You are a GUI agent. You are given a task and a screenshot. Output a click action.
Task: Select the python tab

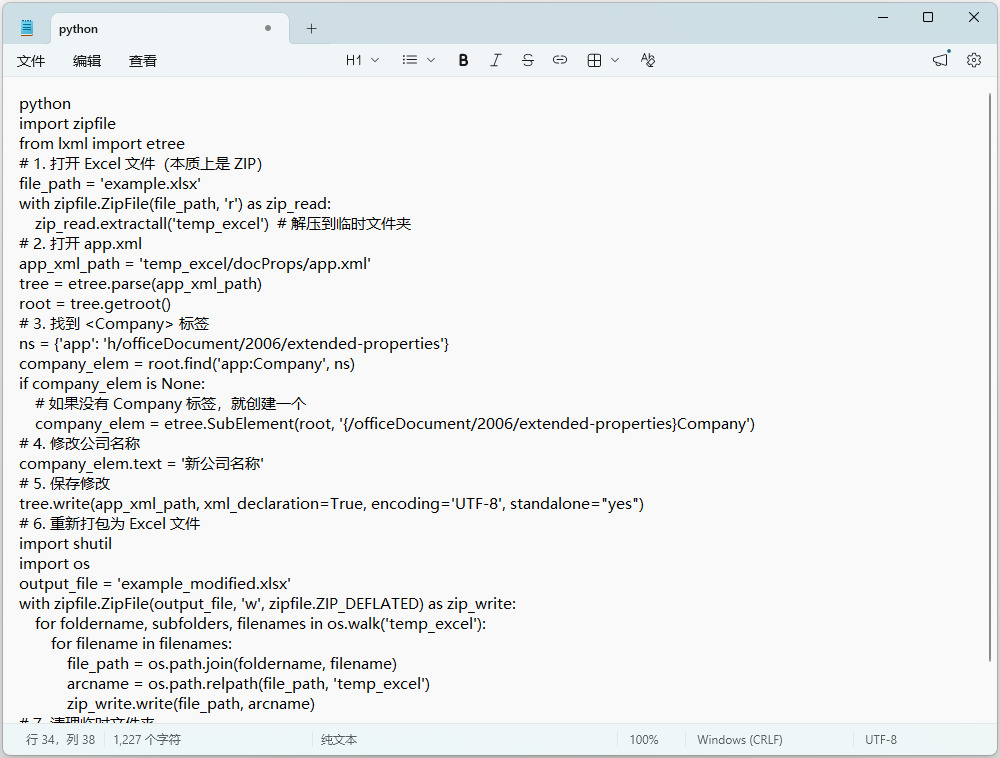coord(170,29)
